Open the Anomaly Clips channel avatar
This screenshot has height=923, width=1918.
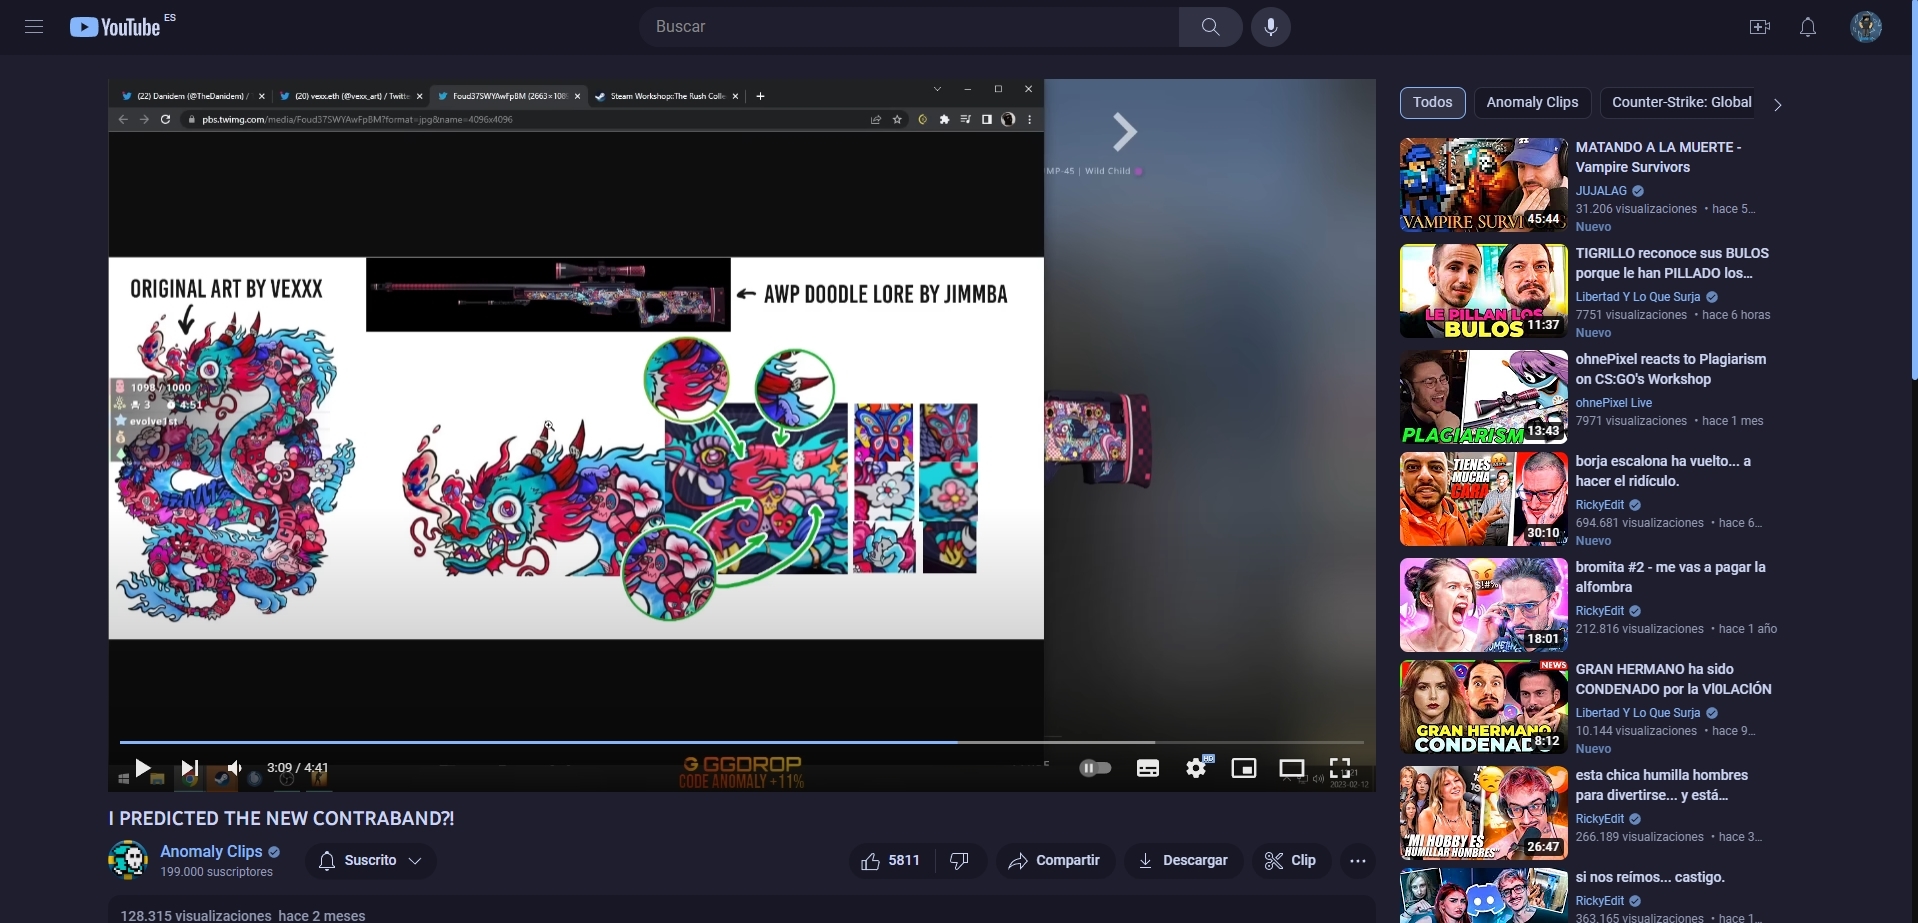tap(128, 860)
